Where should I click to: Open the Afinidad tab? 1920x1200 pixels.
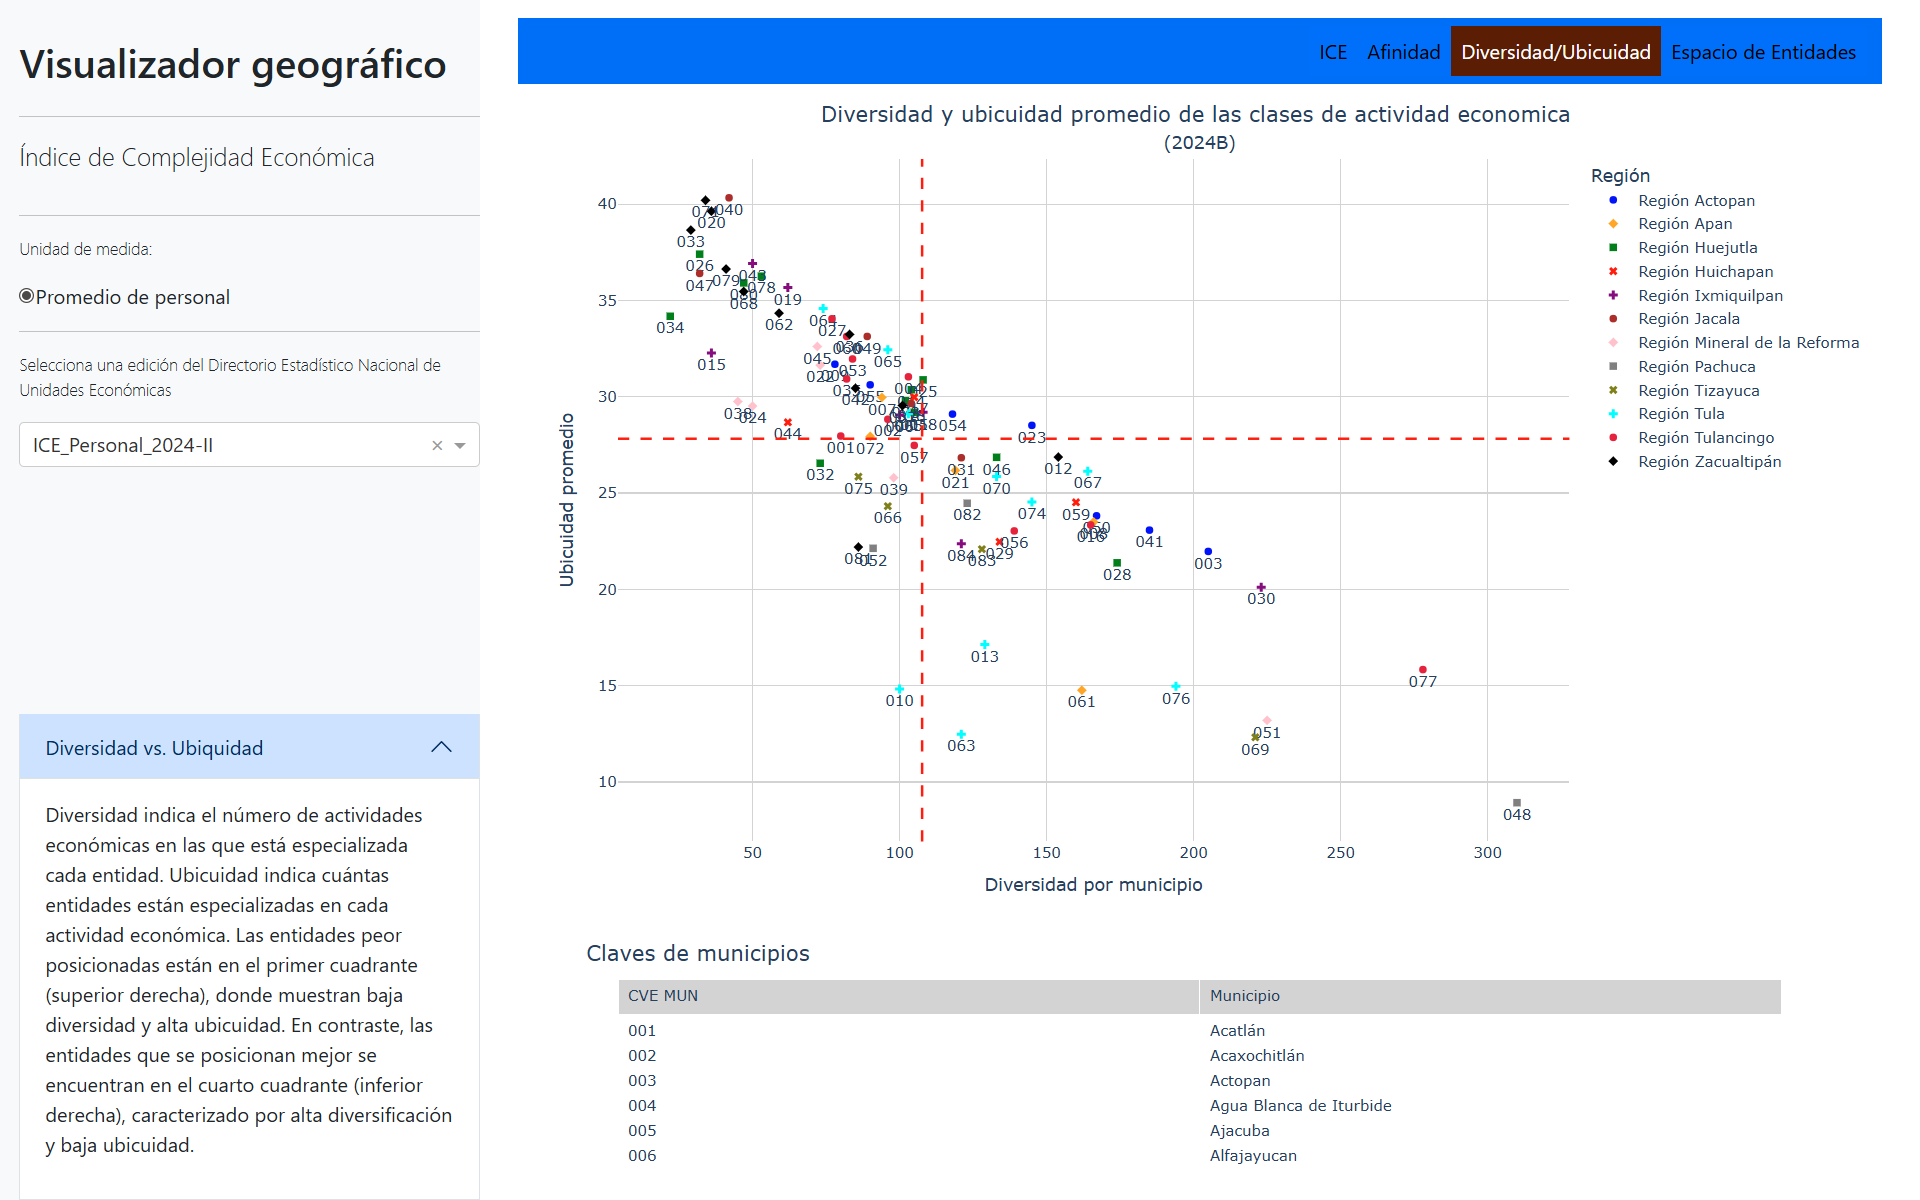point(1403,52)
